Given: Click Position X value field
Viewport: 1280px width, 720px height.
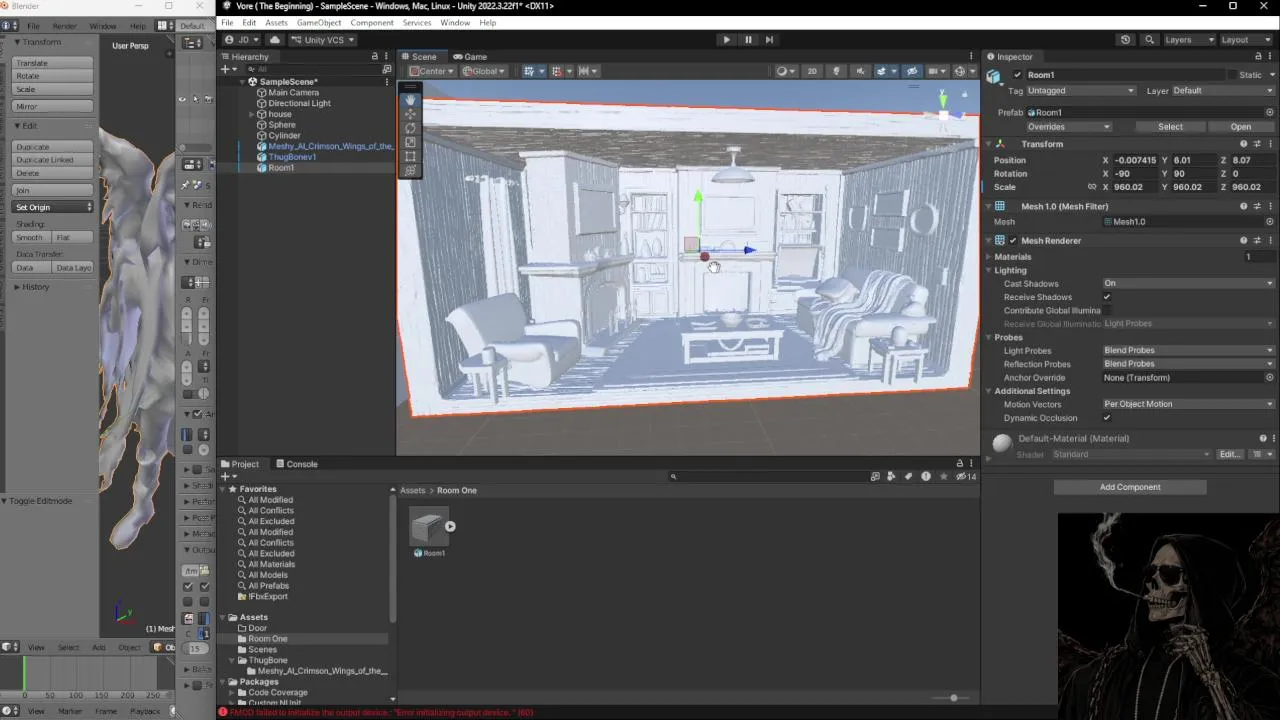Looking at the screenshot, I should (1134, 160).
